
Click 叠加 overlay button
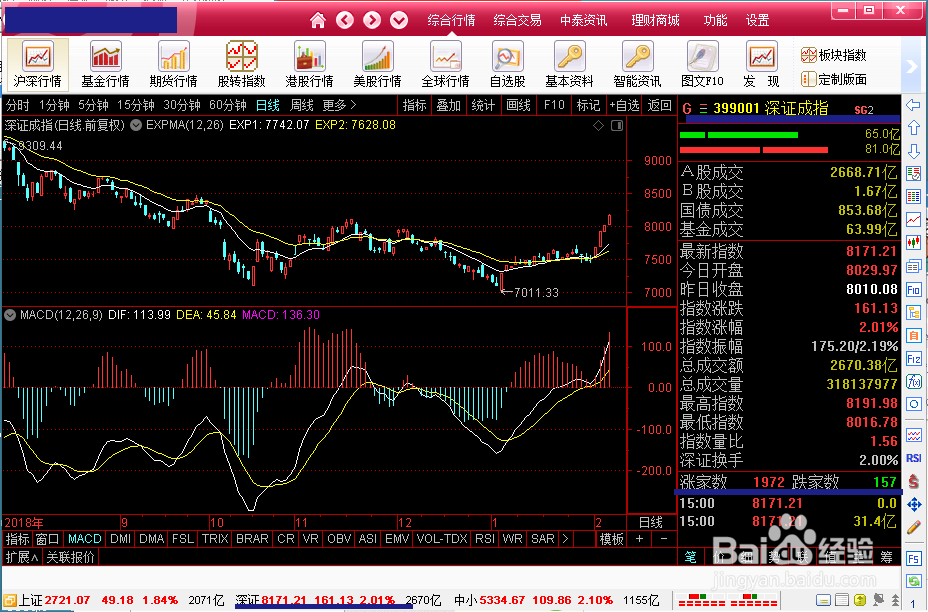click(449, 105)
